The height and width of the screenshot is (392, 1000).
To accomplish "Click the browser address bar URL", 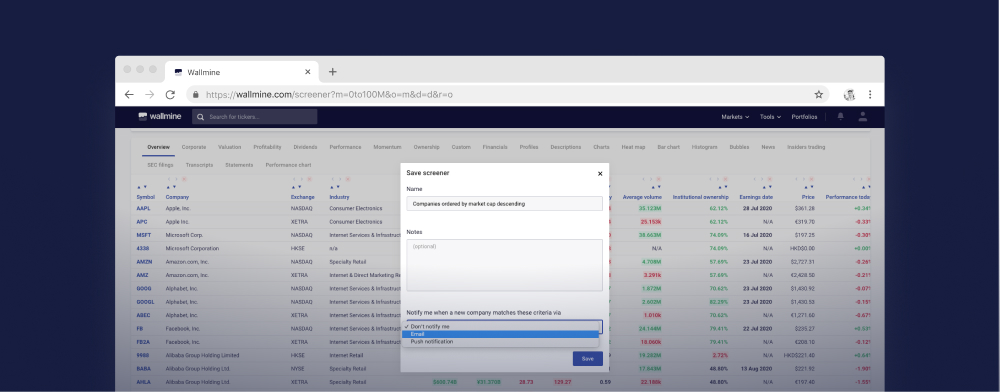I will coord(329,94).
